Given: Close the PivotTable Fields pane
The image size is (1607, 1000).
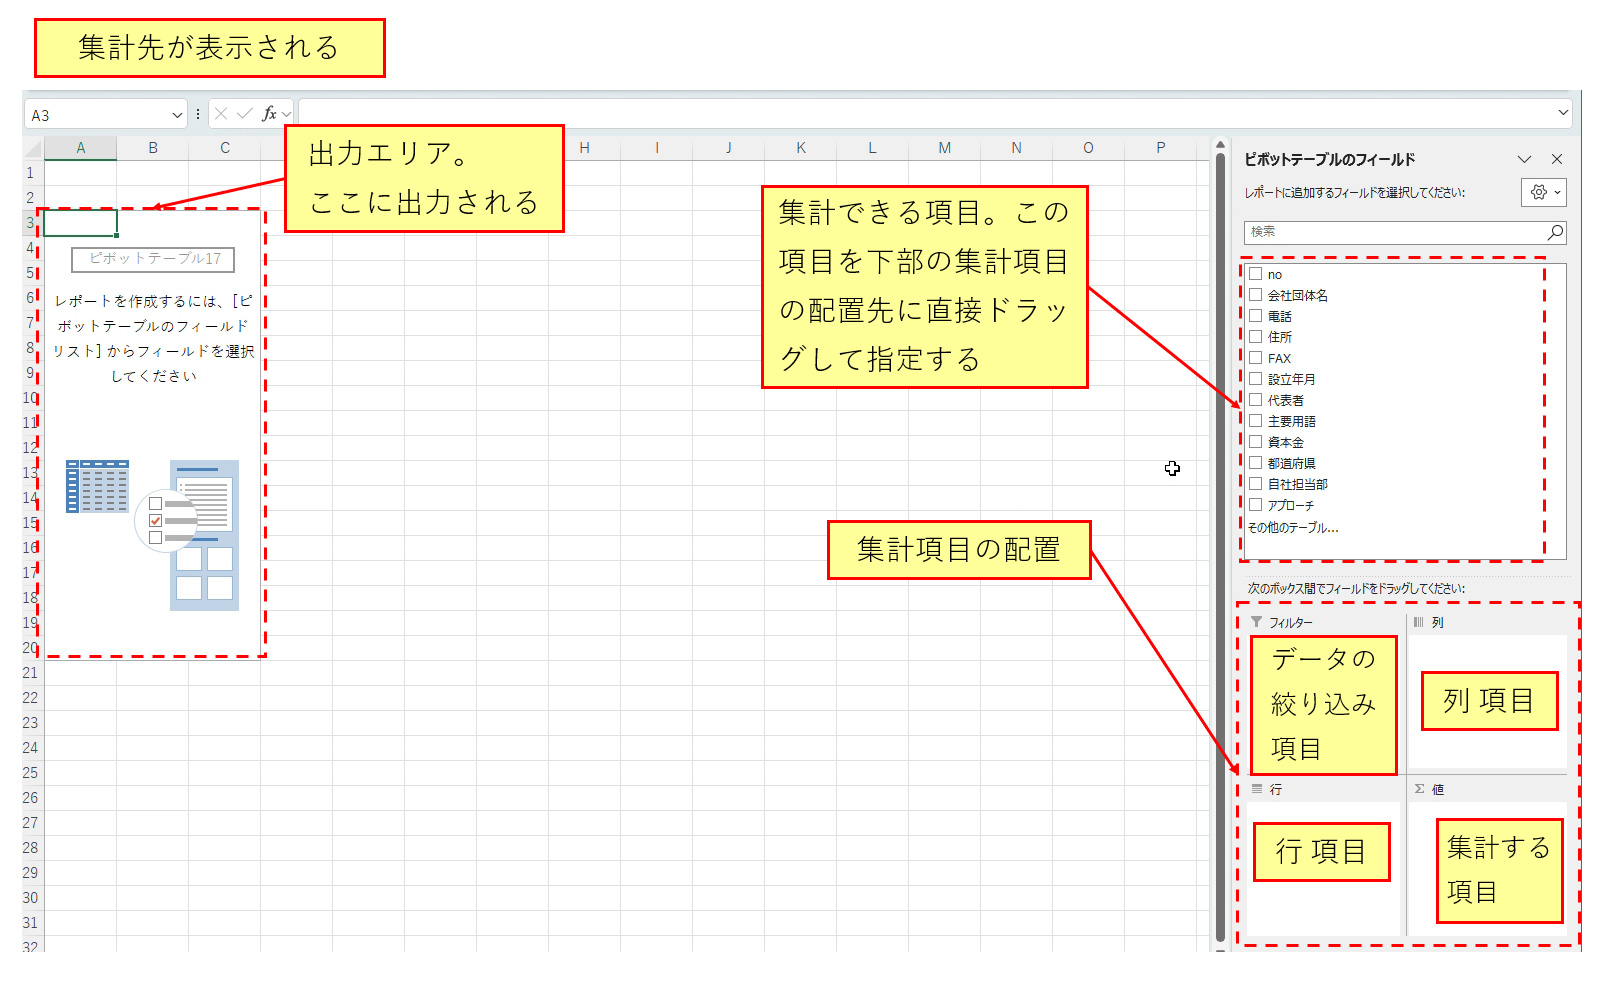Looking at the screenshot, I should pyautogui.click(x=1557, y=159).
